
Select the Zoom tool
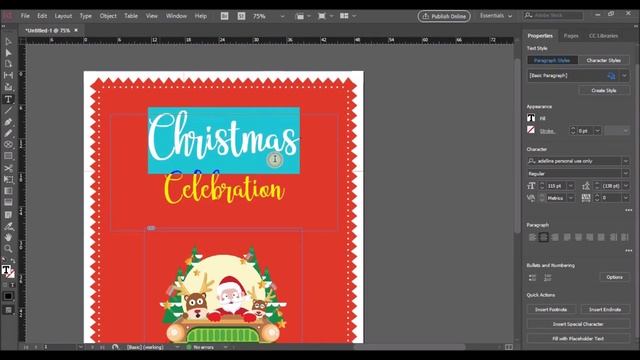pyautogui.click(x=8, y=249)
